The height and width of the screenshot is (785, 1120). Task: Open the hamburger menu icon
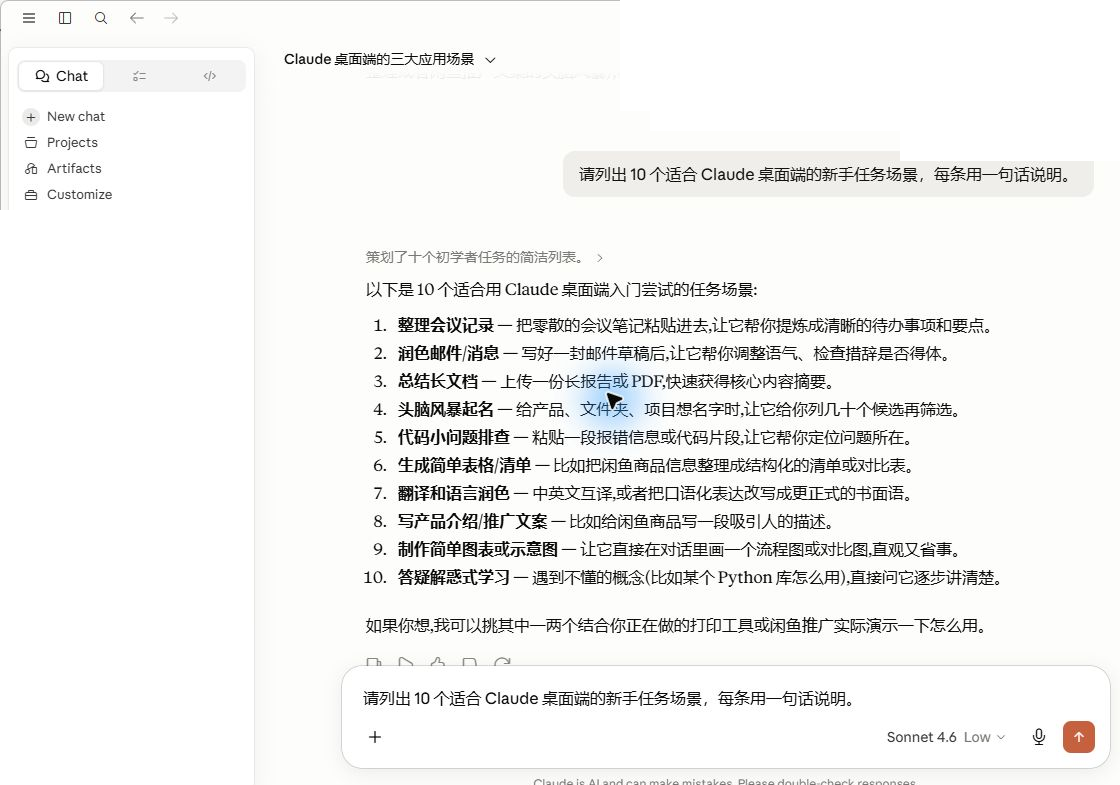click(x=29, y=18)
